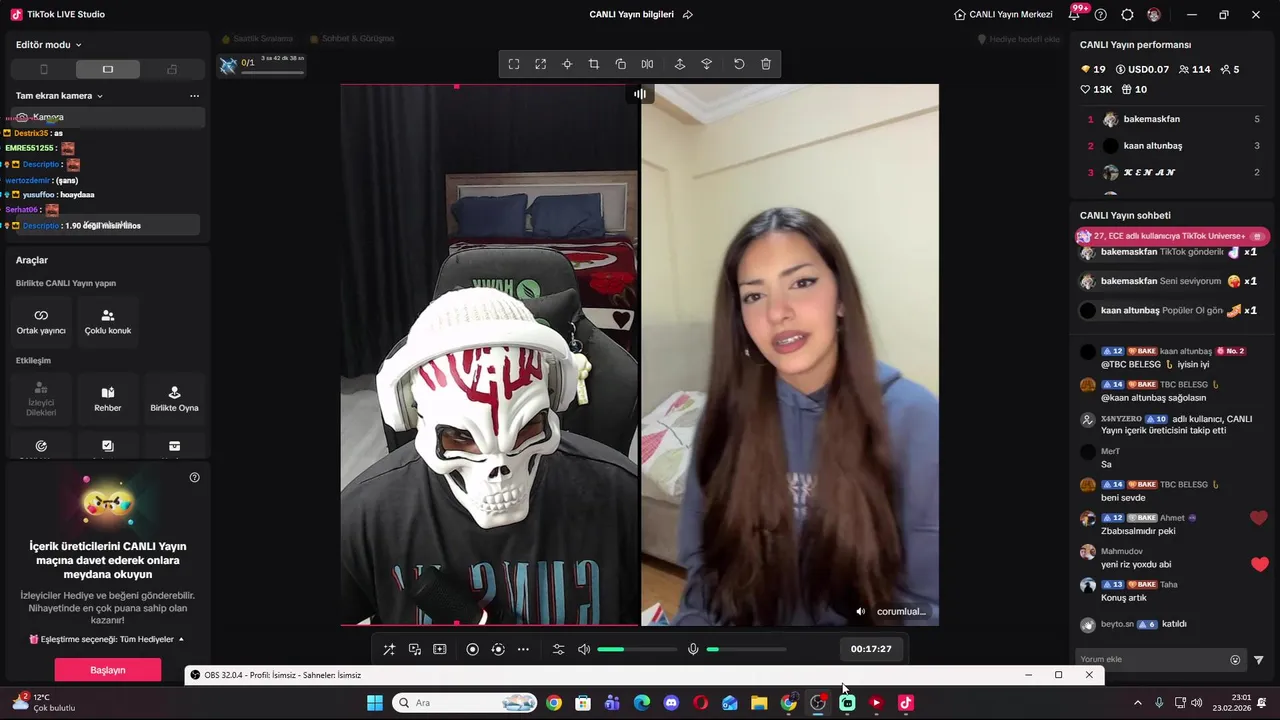Click the Yorum ekle comment field
This screenshot has height=720, width=1280.
1151,659
